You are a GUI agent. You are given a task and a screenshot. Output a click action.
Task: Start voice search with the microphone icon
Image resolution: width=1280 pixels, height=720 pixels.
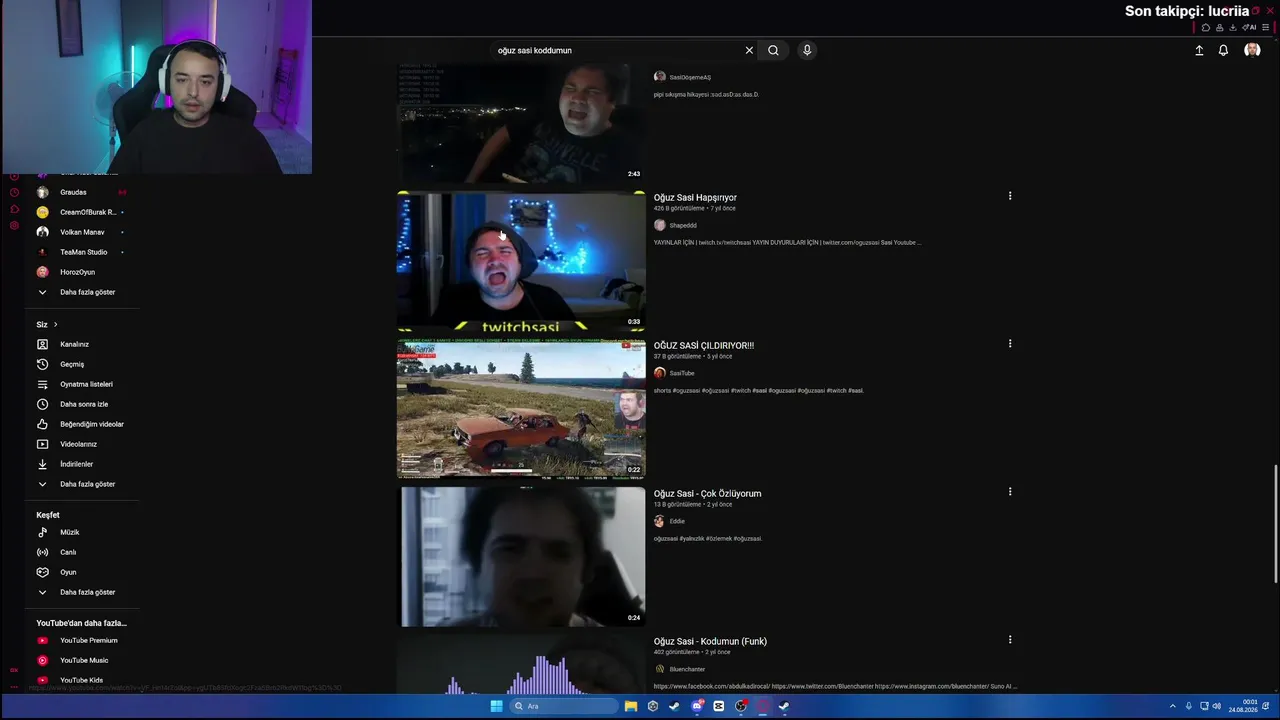[807, 50]
